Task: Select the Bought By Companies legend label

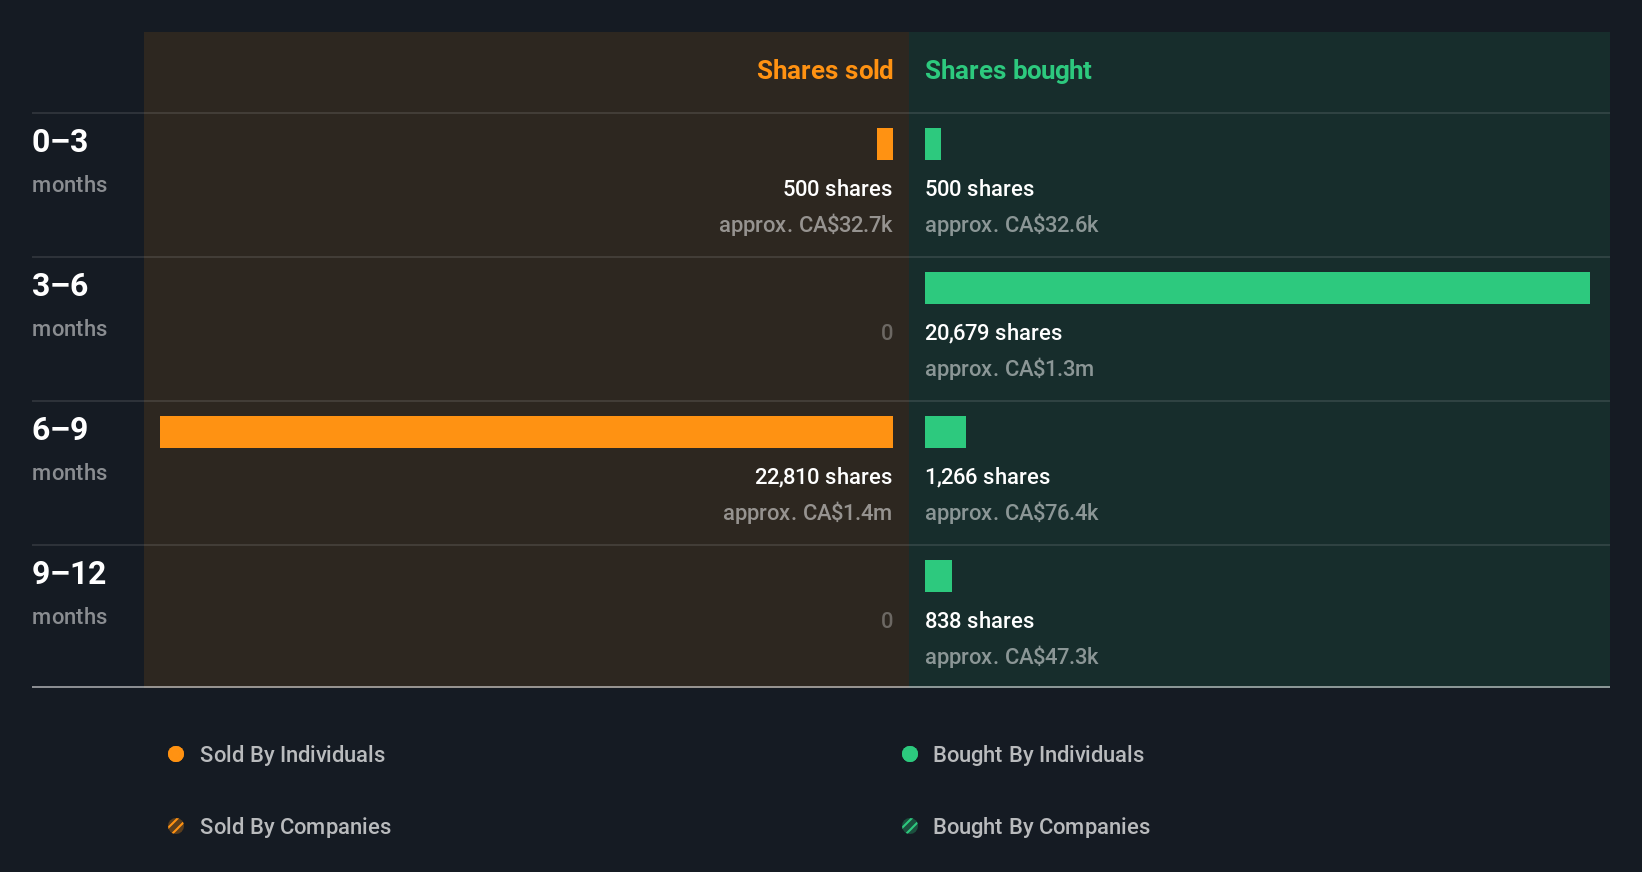Action: coord(1041,826)
